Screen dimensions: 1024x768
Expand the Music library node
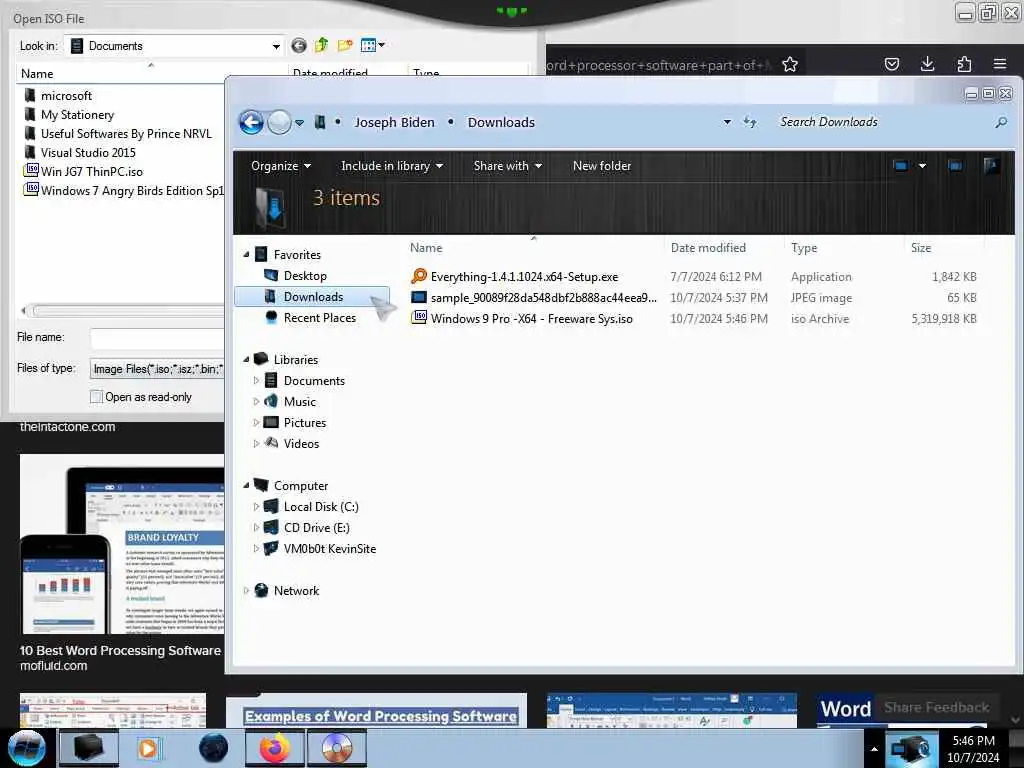tap(256, 401)
